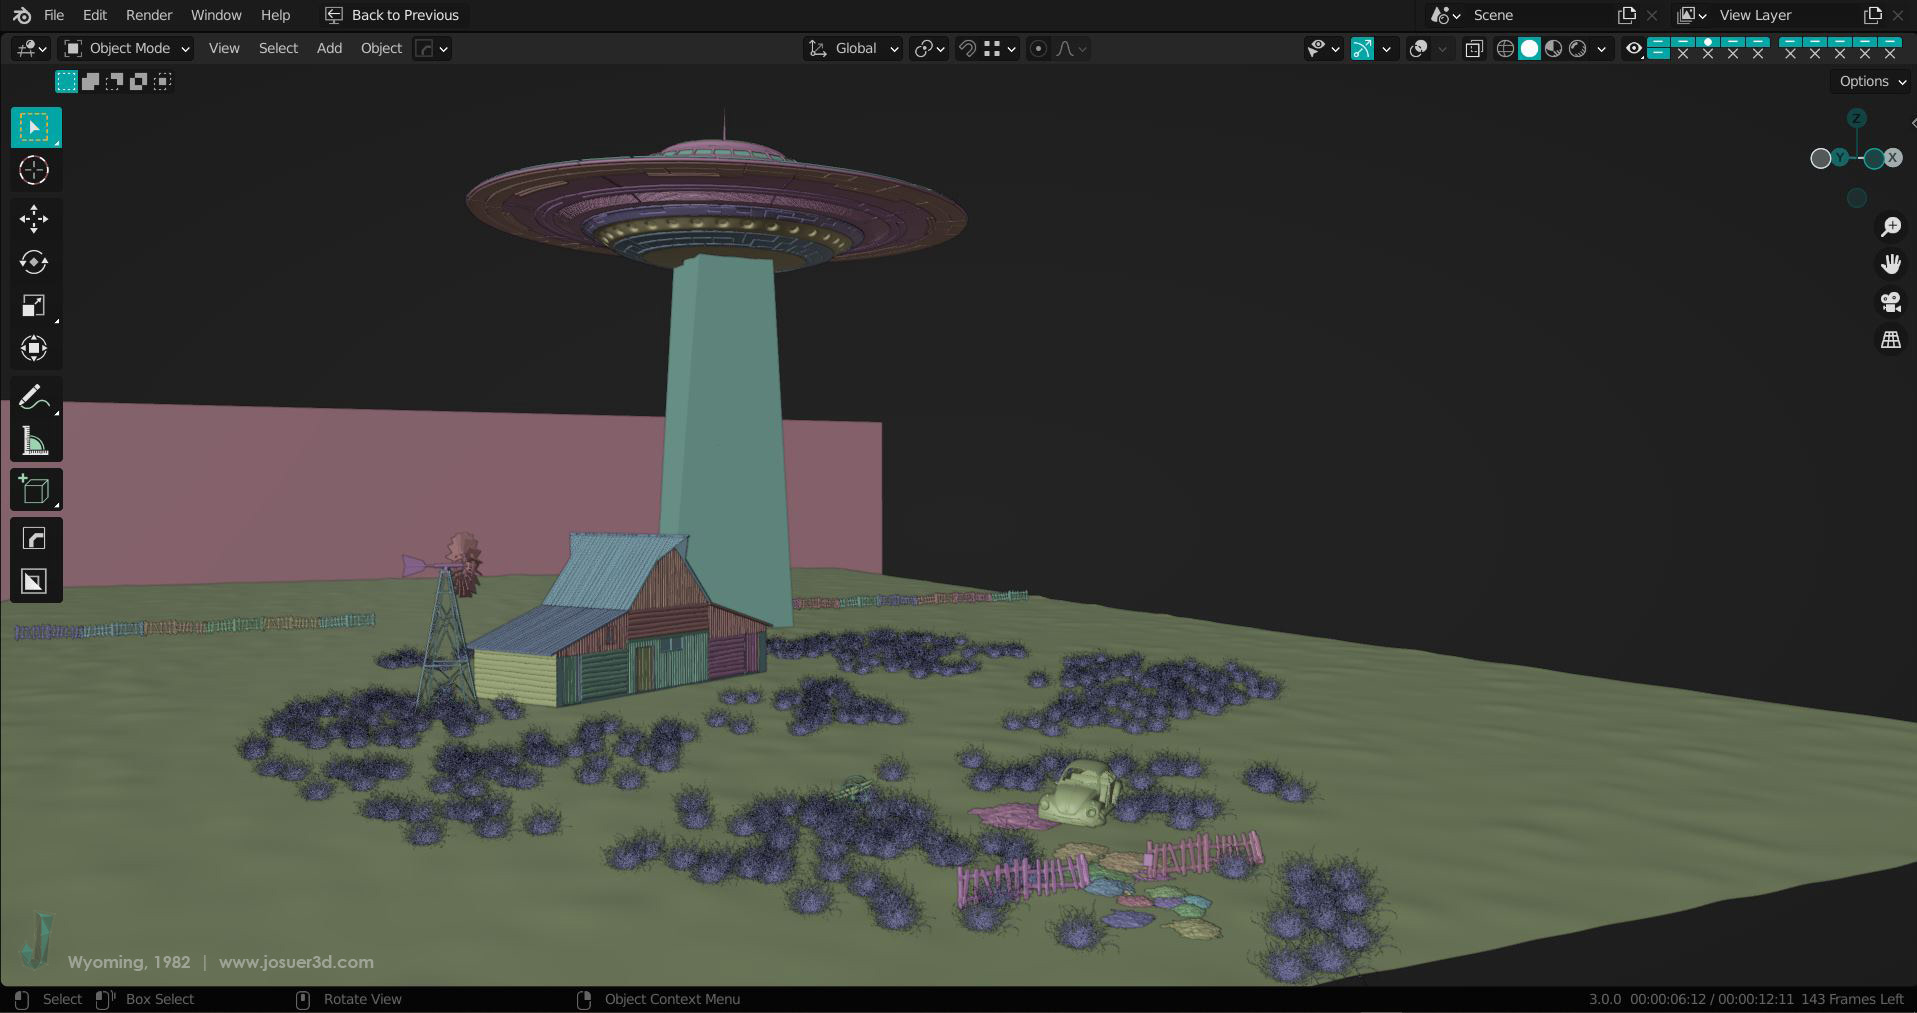The width and height of the screenshot is (1917, 1013).
Task: Add a new View Layer with copy icon
Action: click(1873, 15)
